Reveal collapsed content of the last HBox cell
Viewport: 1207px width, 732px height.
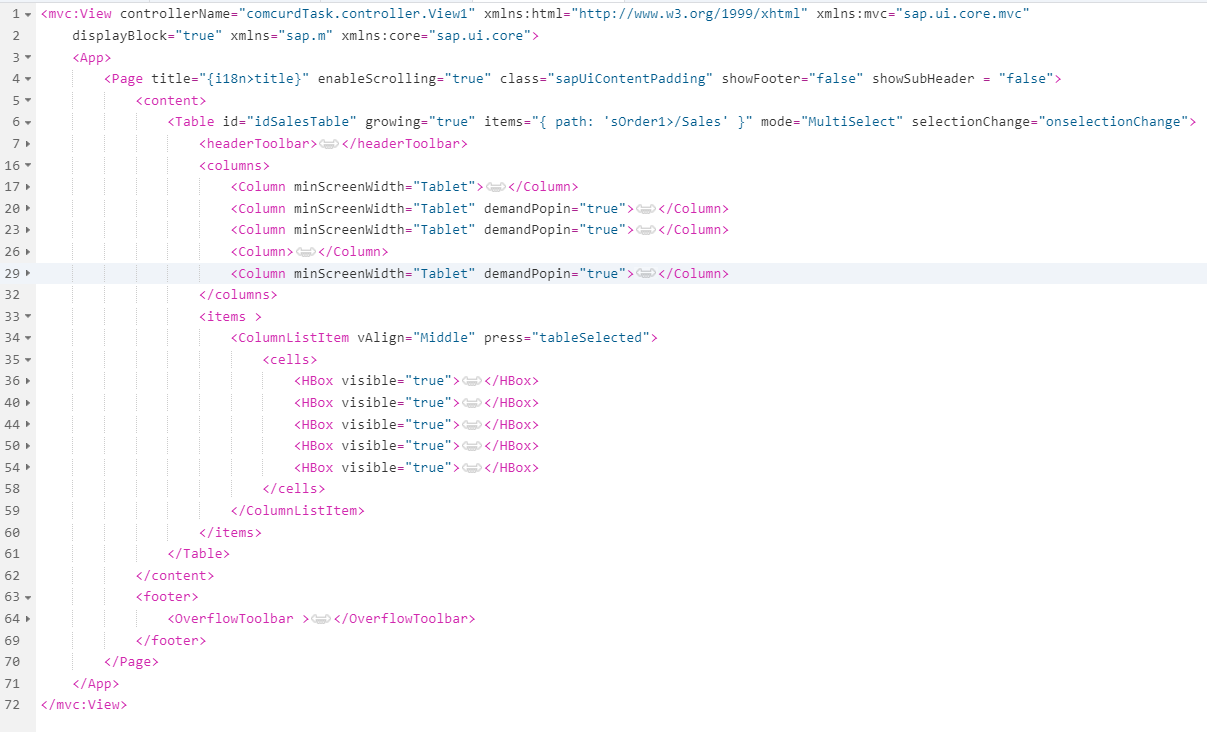click(x=472, y=467)
